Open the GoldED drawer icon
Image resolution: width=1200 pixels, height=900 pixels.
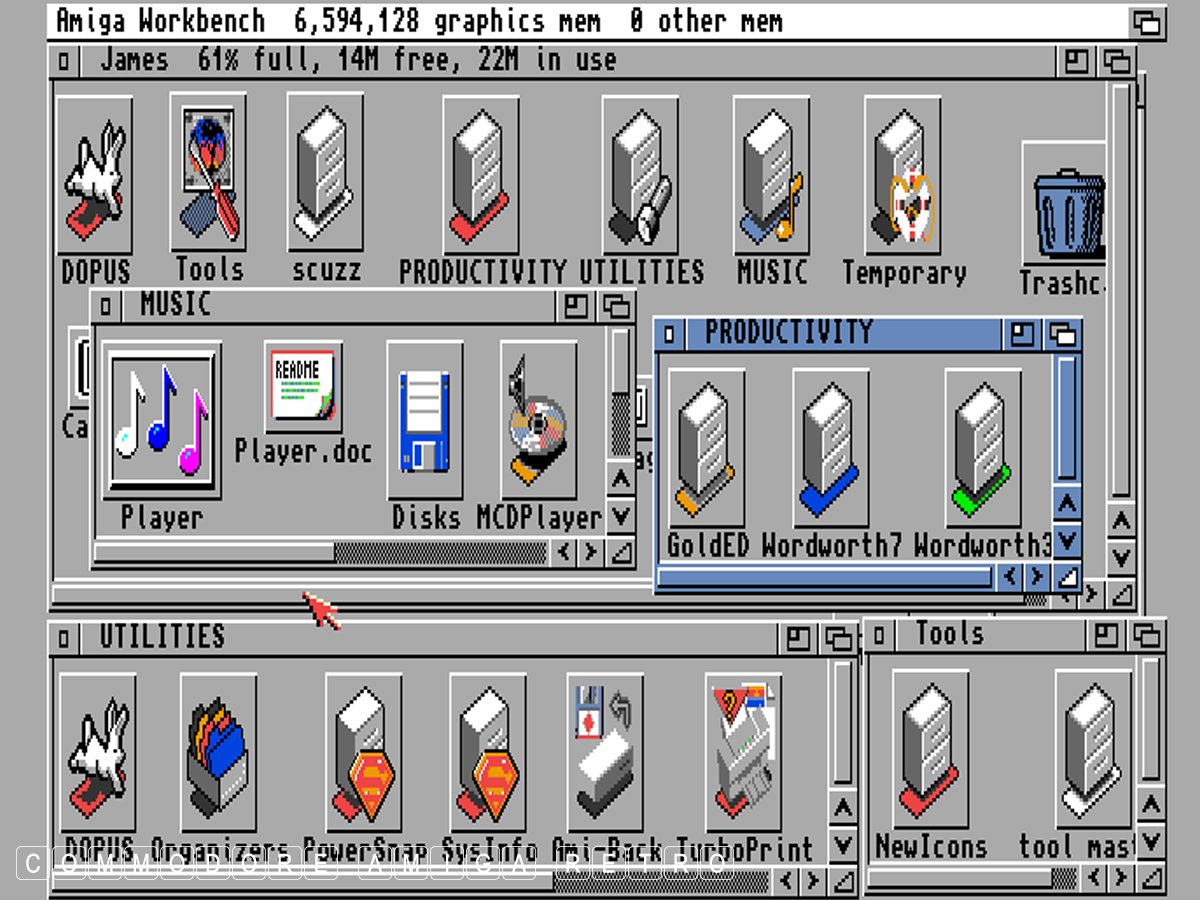tap(706, 447)
